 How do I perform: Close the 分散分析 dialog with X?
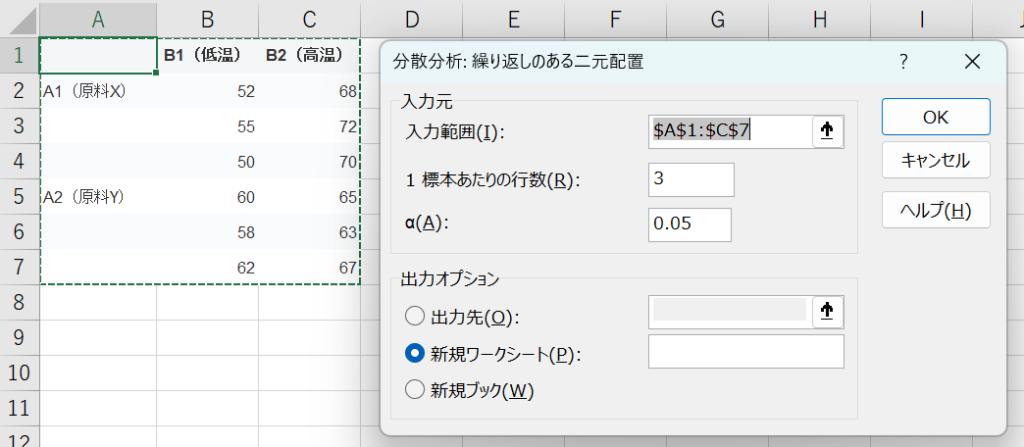(972, 62)
